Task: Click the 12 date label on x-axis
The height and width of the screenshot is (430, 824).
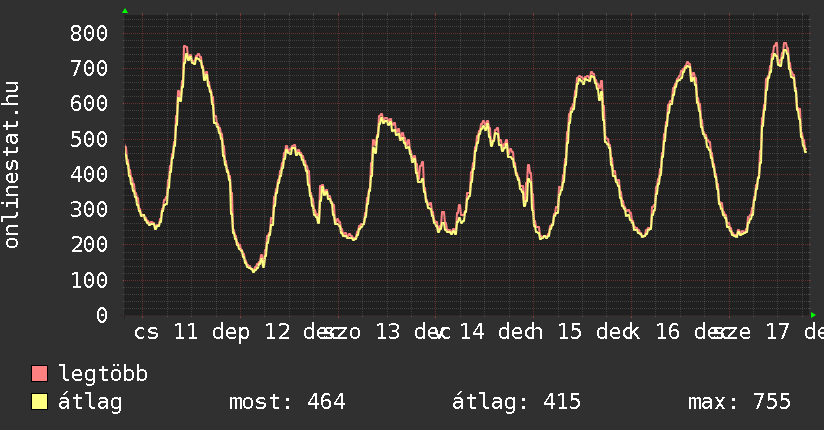Action: [x=281, y=331]
